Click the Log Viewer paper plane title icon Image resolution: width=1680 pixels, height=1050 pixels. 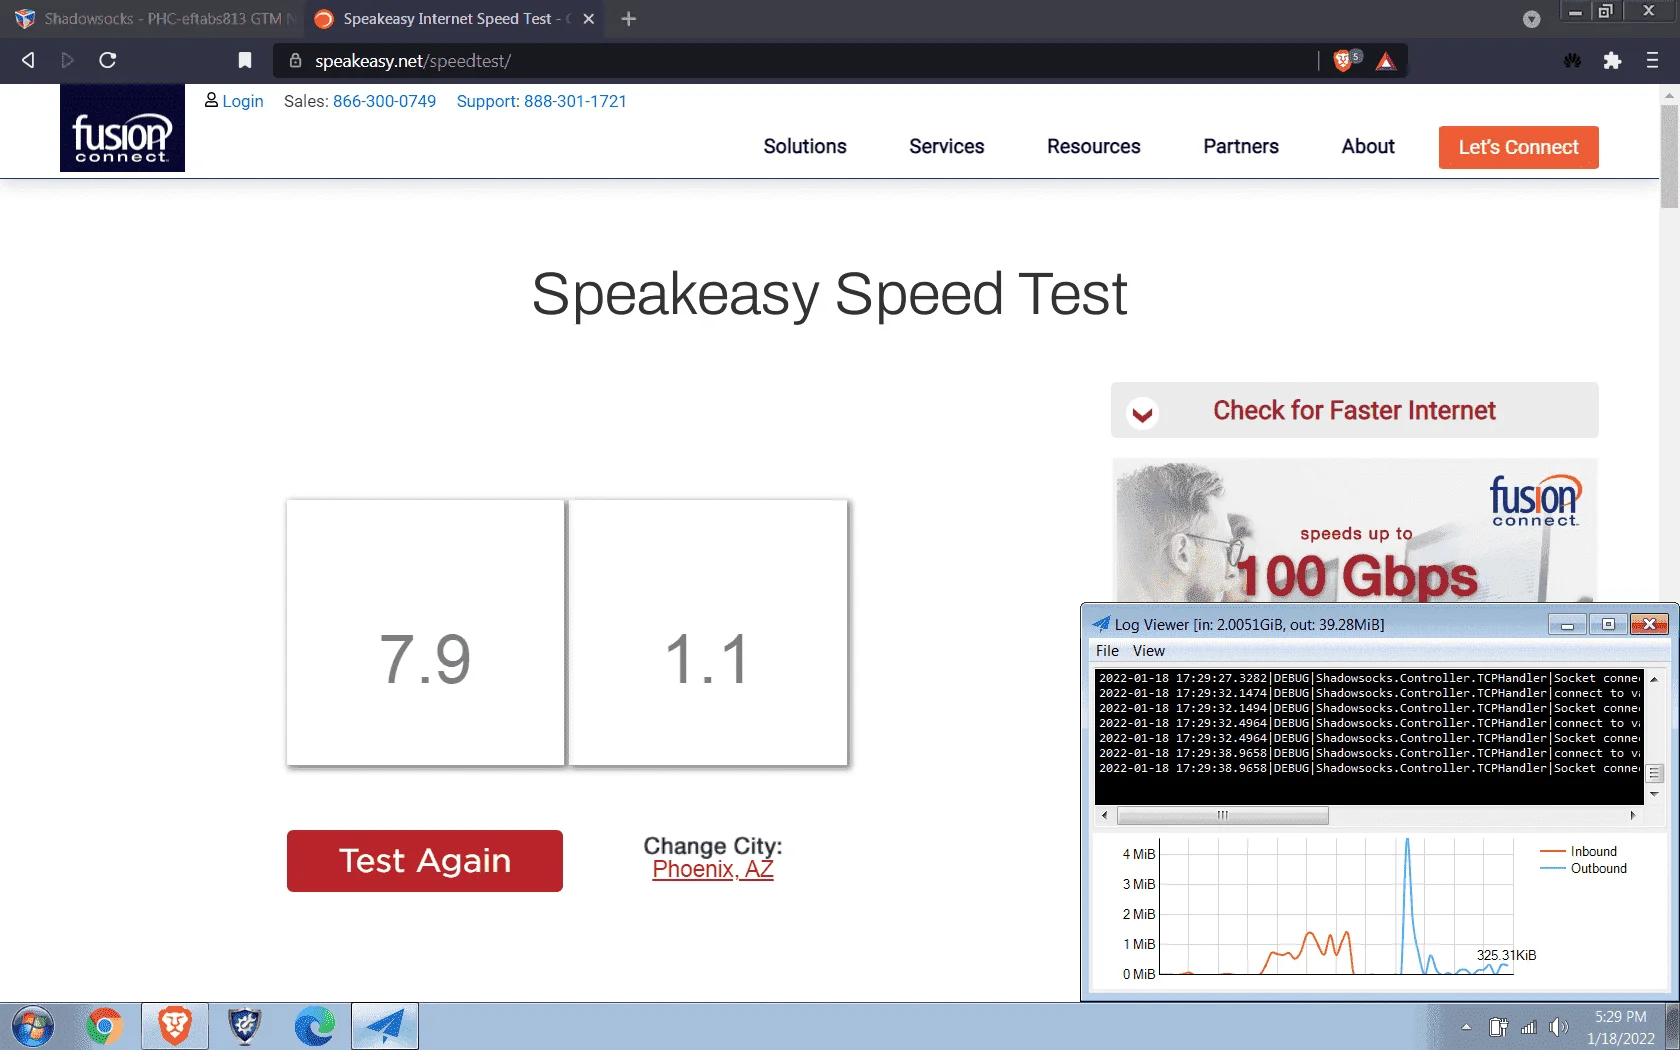click(1101, 624)
